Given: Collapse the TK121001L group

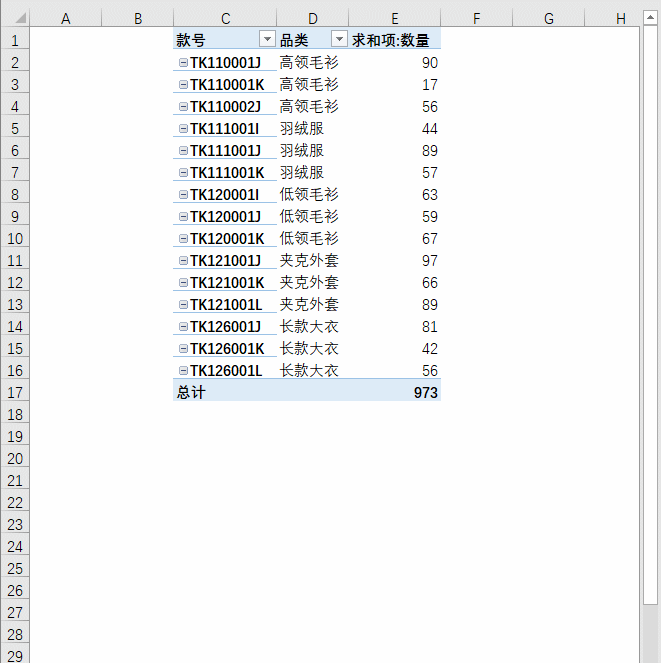Looking at the screenshot, I should [x=183, y=304].
